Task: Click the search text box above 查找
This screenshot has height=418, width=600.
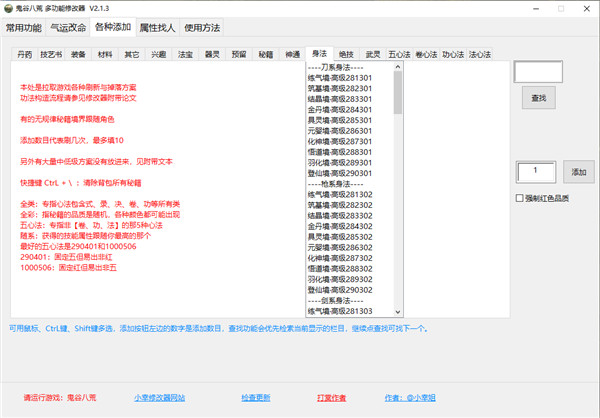Action: click(538, 72)
